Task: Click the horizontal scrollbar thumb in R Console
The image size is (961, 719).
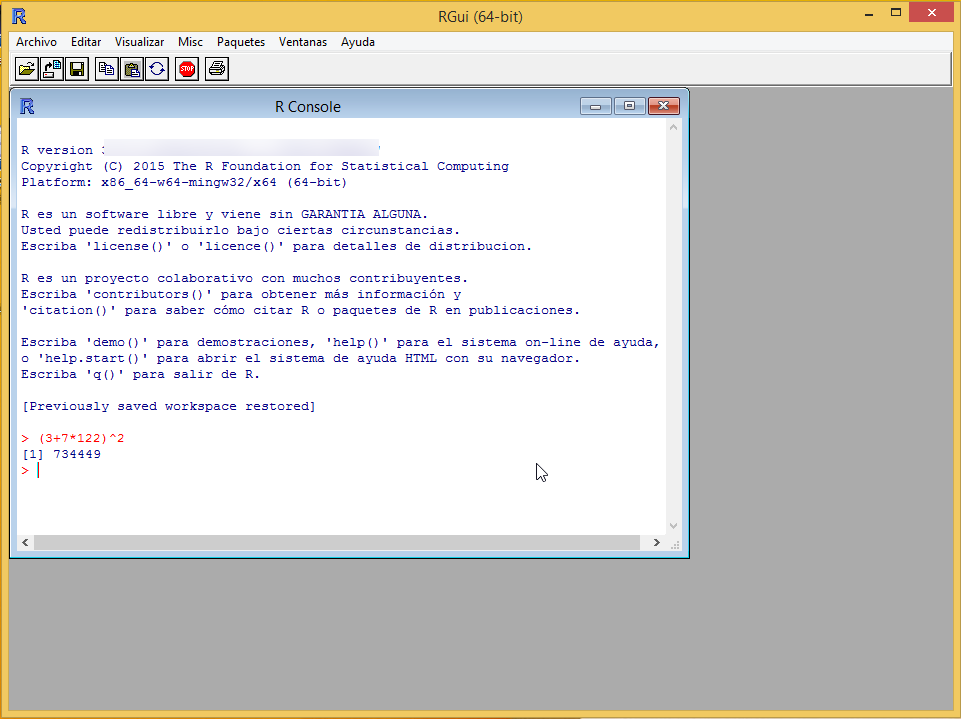Action: click(337, 542)
